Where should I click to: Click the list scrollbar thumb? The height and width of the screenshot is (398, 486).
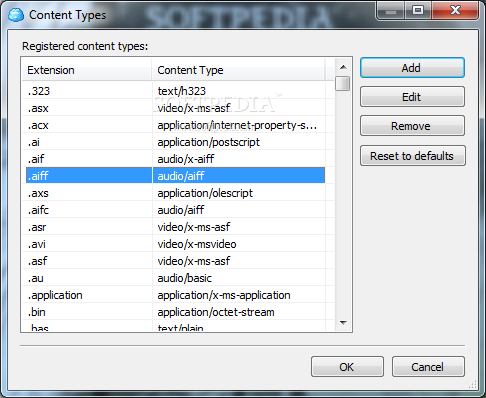tap(343, 83)
